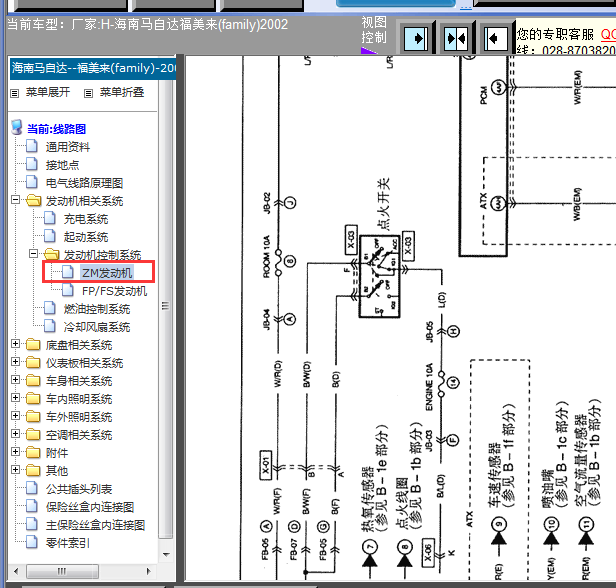
Task: Expand the 车内照明系统 folder
Action: (15, 398)
